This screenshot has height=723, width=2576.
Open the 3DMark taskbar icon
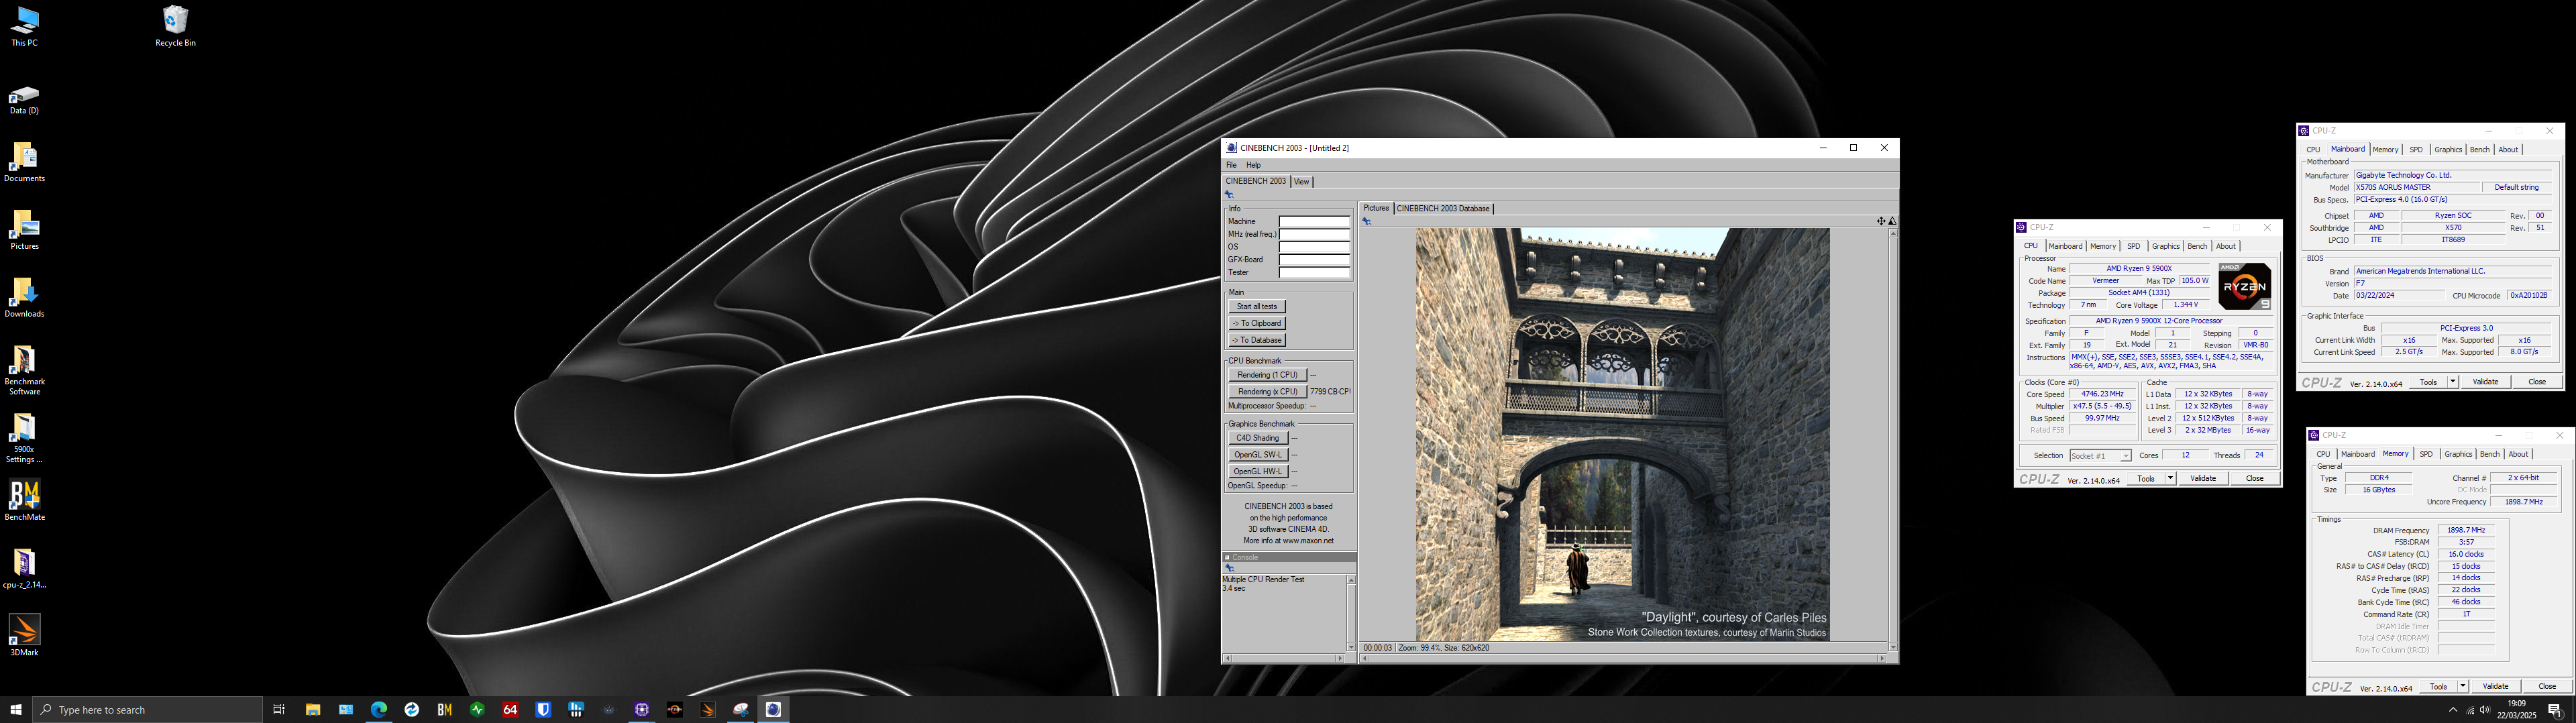coord(708,710)
